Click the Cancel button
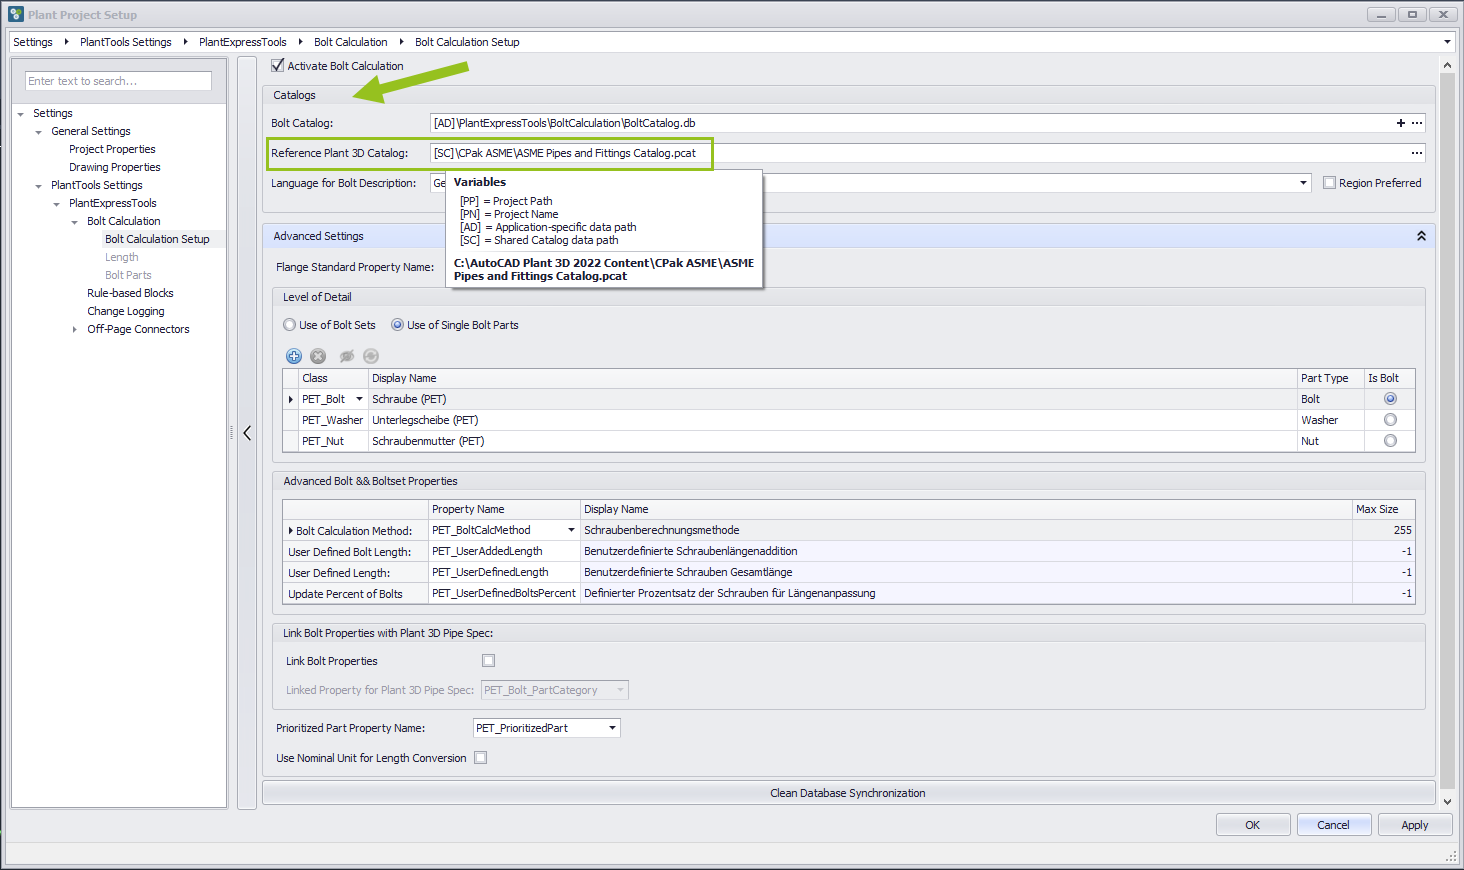This screenshot has height=870, width=1464. (x=1333, y=825)
